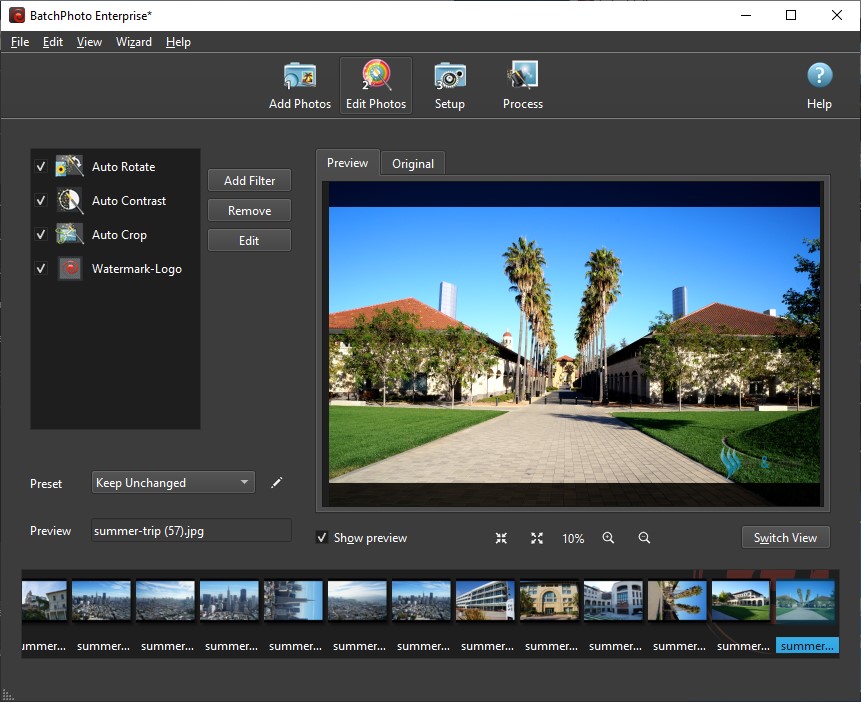Switch to the Original tab
The width and height of the screenshot is (861, 702).
click(x=412, y=164)
